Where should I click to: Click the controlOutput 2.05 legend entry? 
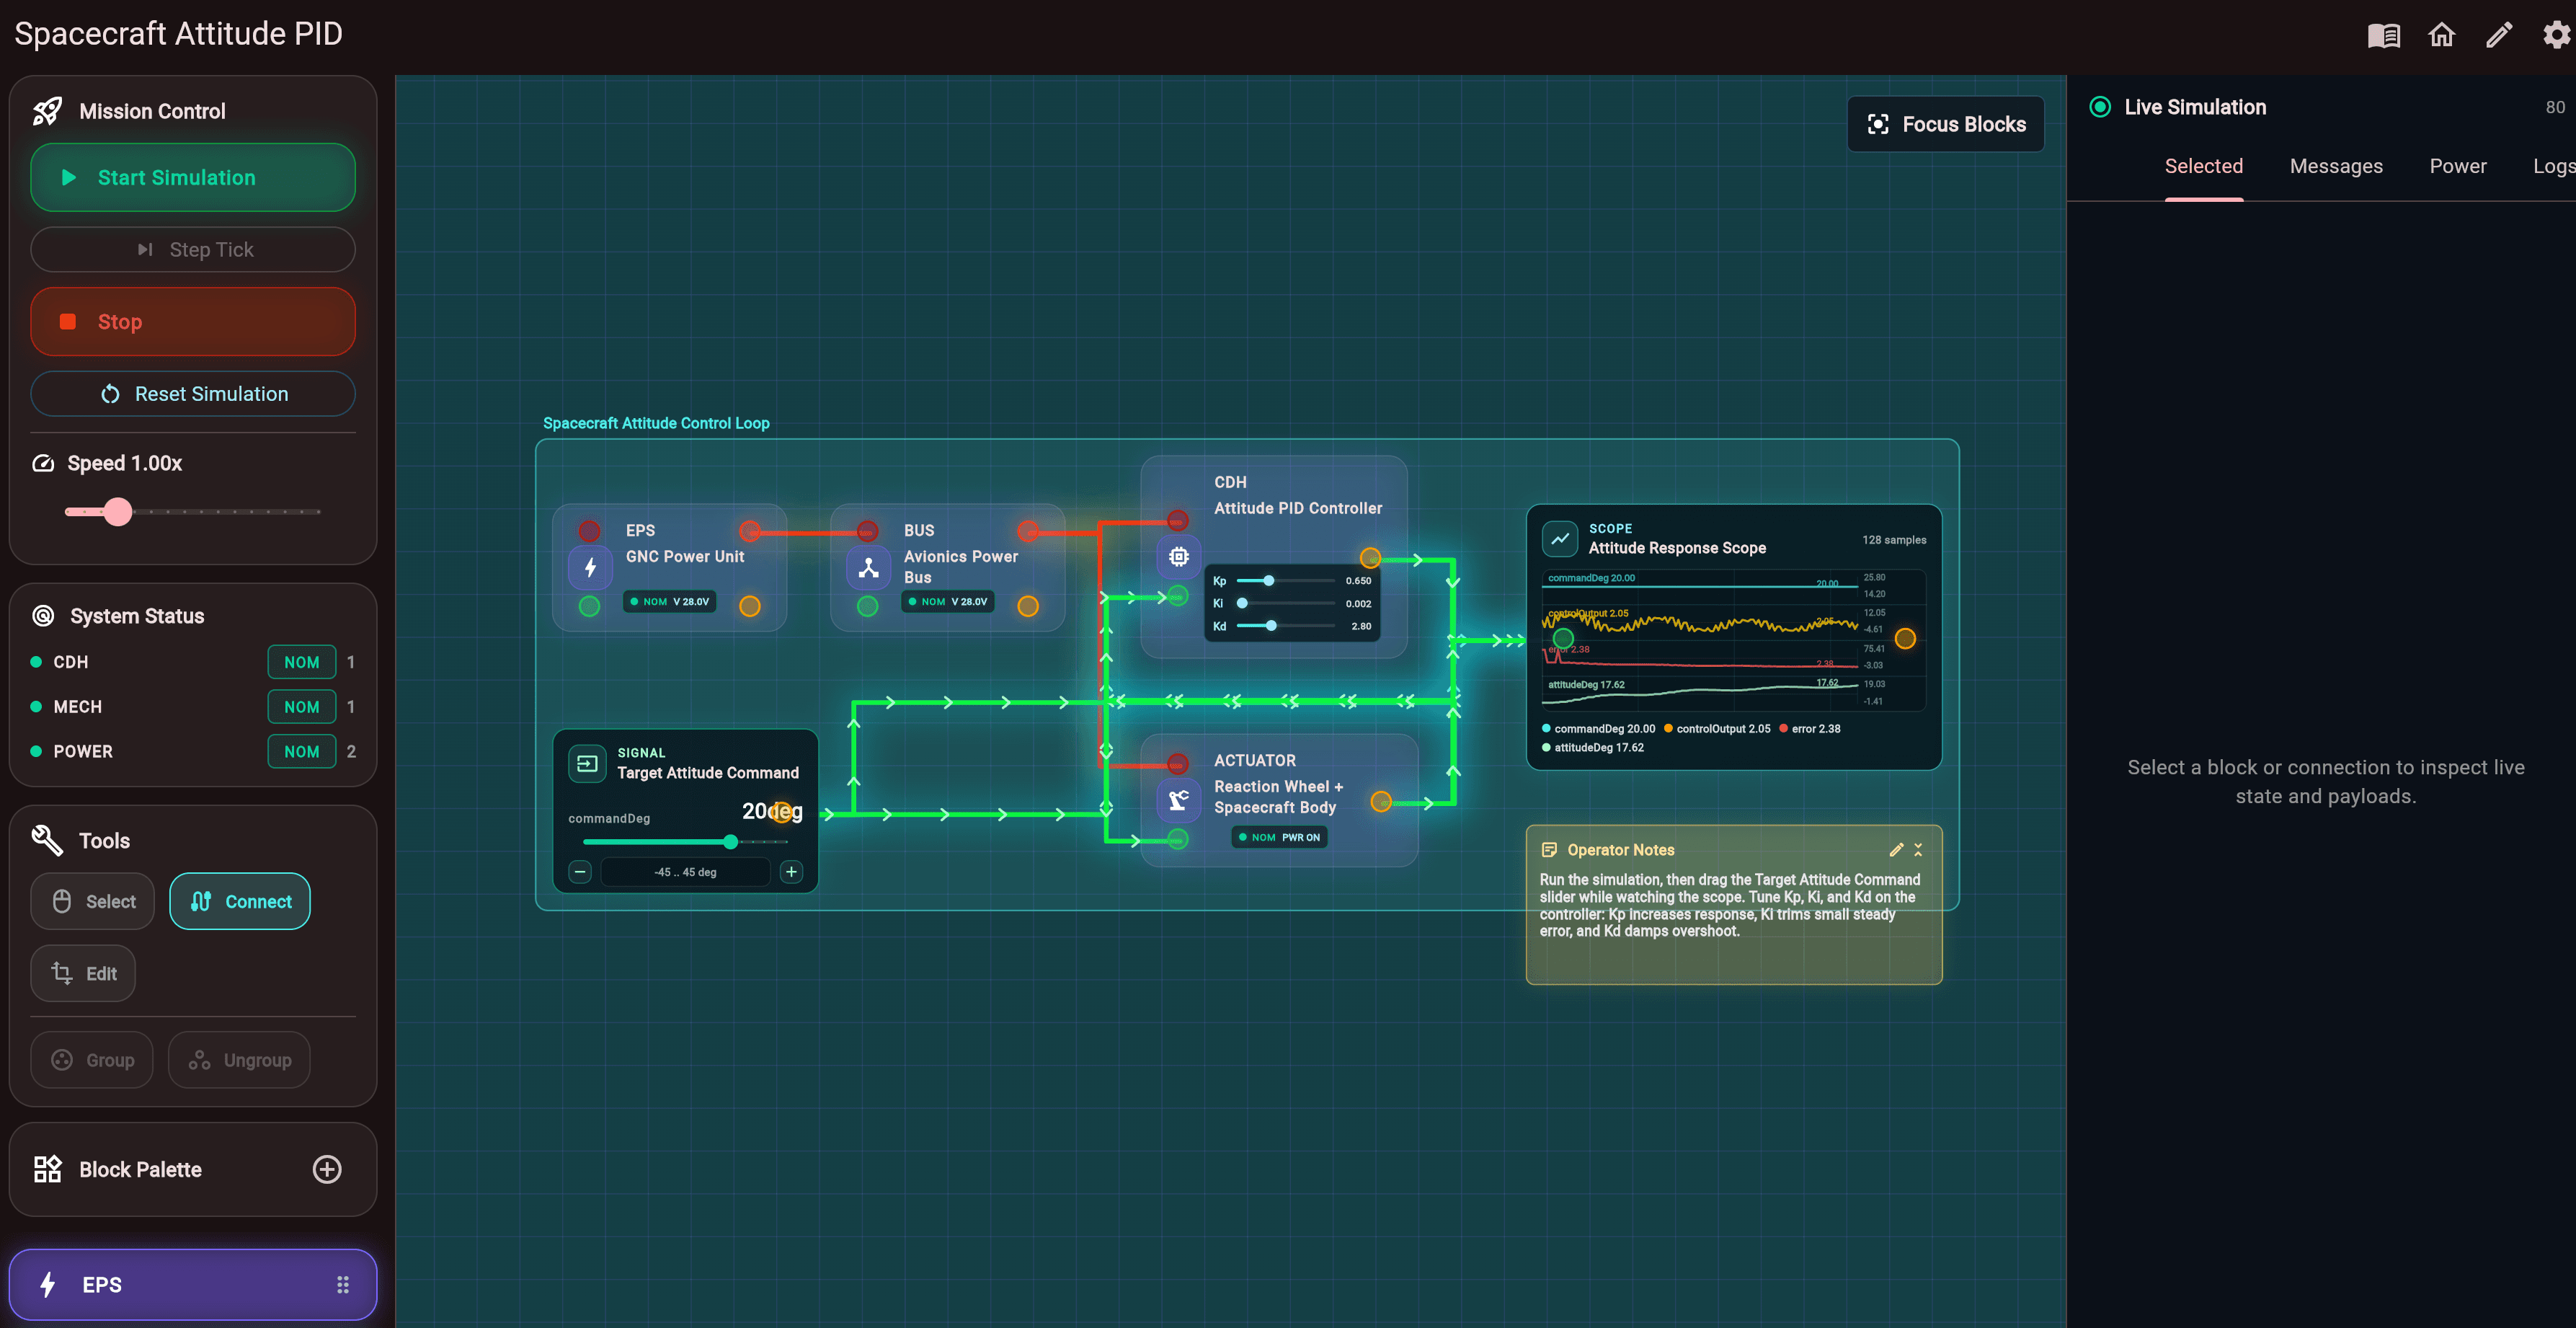[x=1717, y=729]
